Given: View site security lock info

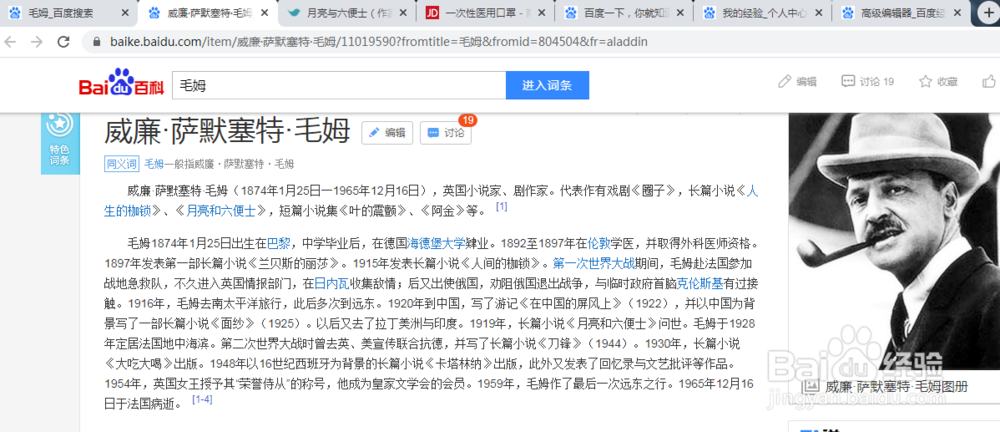Looking at the screenshot, I should tap(97, 42).
